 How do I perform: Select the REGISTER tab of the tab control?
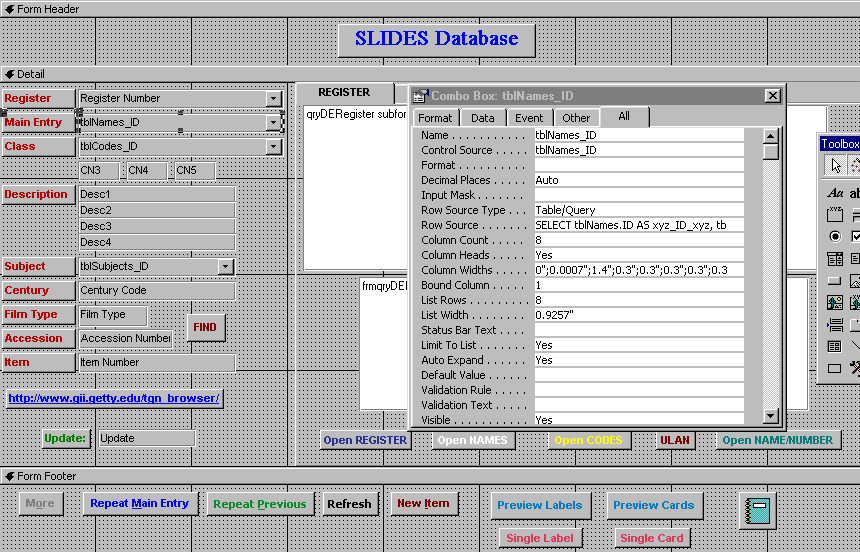pos(344,92)
